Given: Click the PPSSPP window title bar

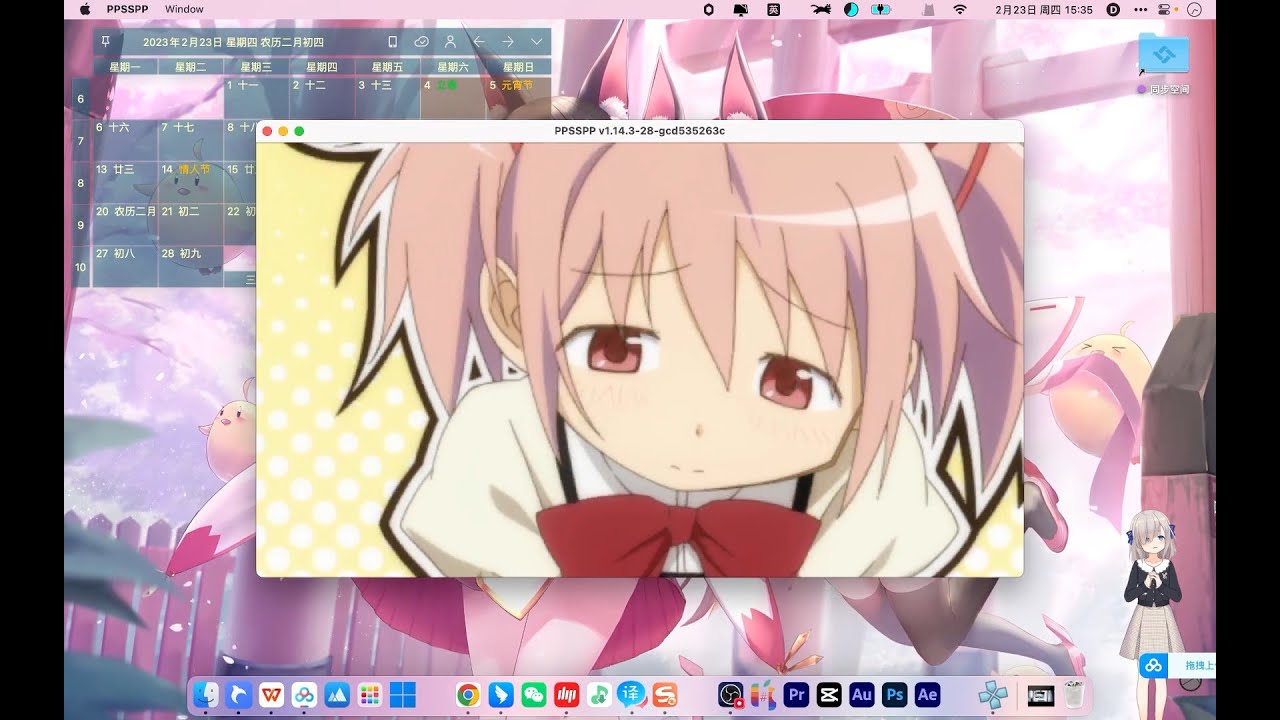Looking at the screenshot, I should 640,131.
